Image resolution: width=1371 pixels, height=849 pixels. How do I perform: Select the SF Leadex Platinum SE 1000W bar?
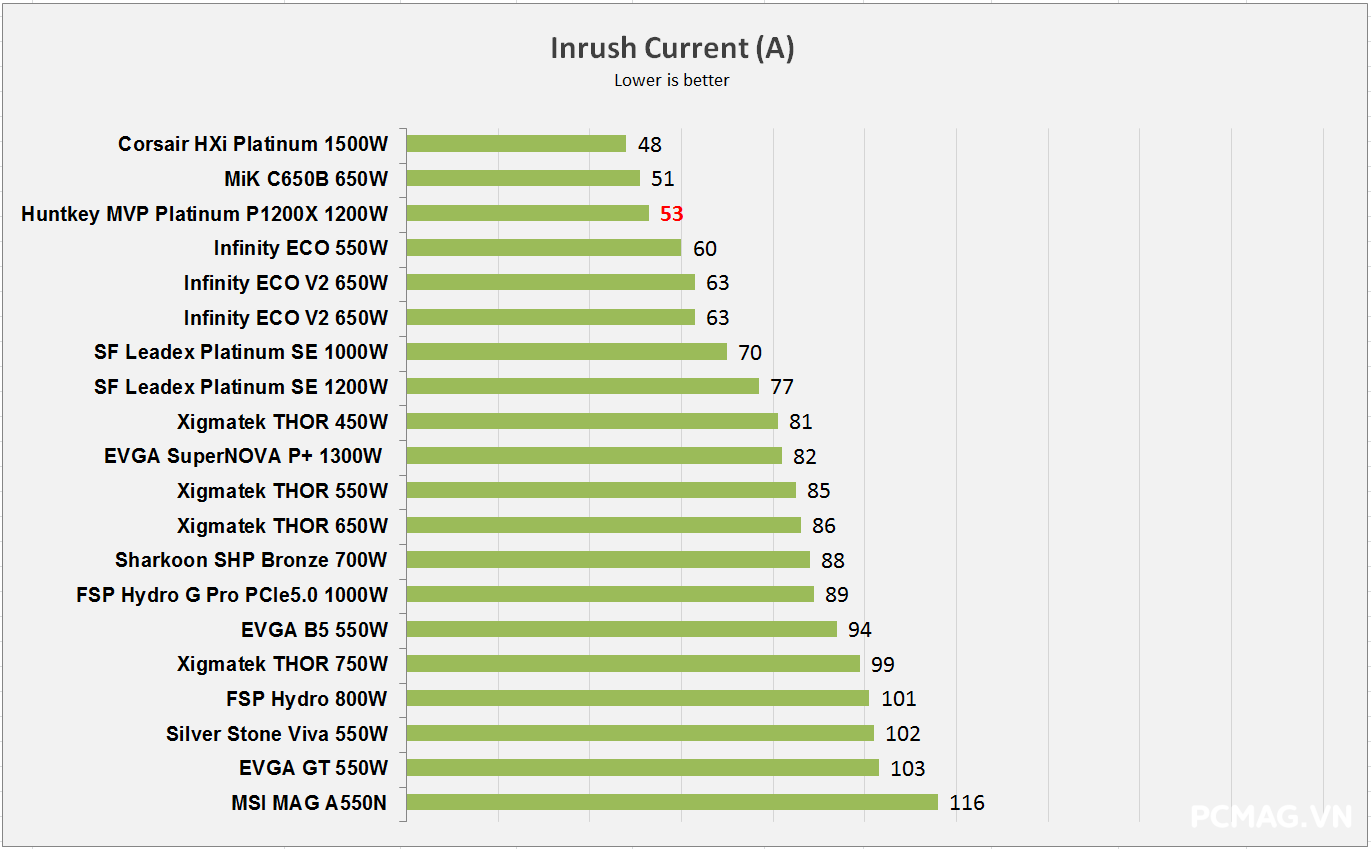pos(566,352)
